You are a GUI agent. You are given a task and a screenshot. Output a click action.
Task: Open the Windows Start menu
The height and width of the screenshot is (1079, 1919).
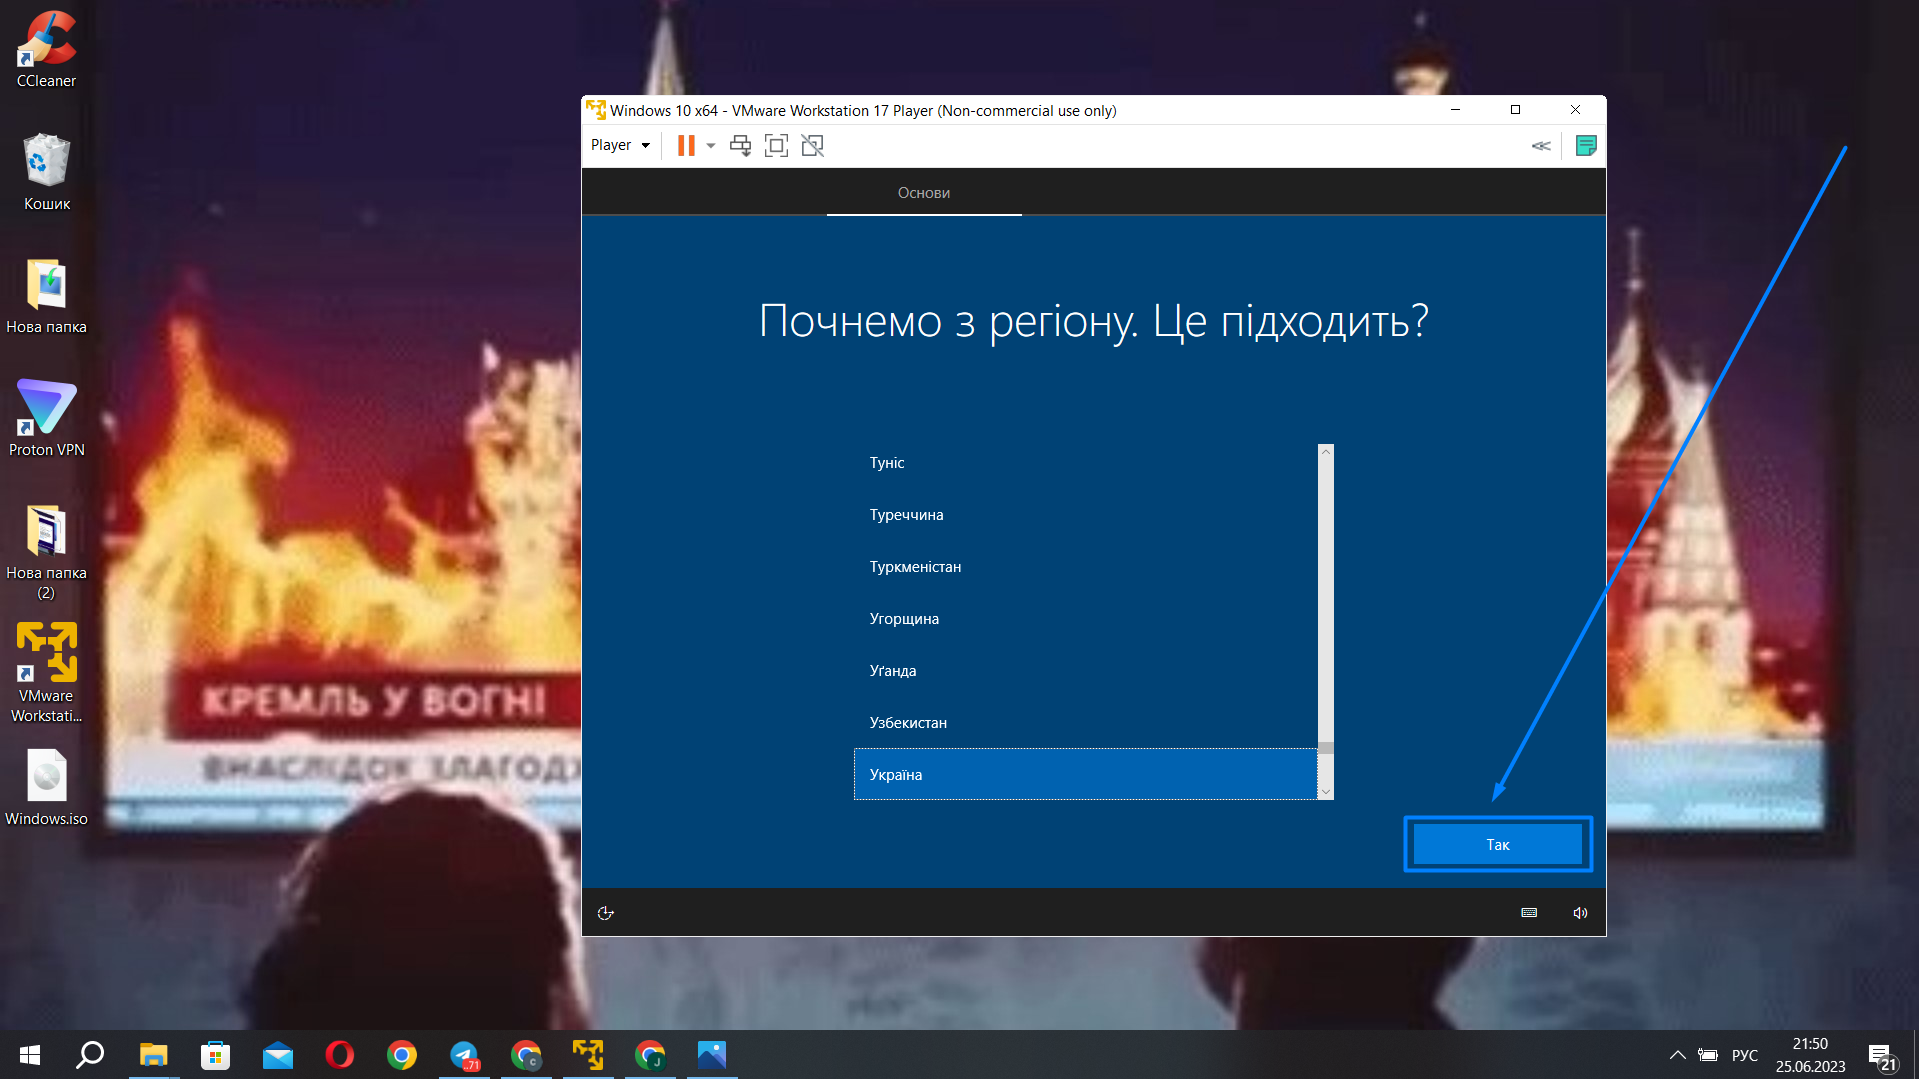tap(30, 1055)
